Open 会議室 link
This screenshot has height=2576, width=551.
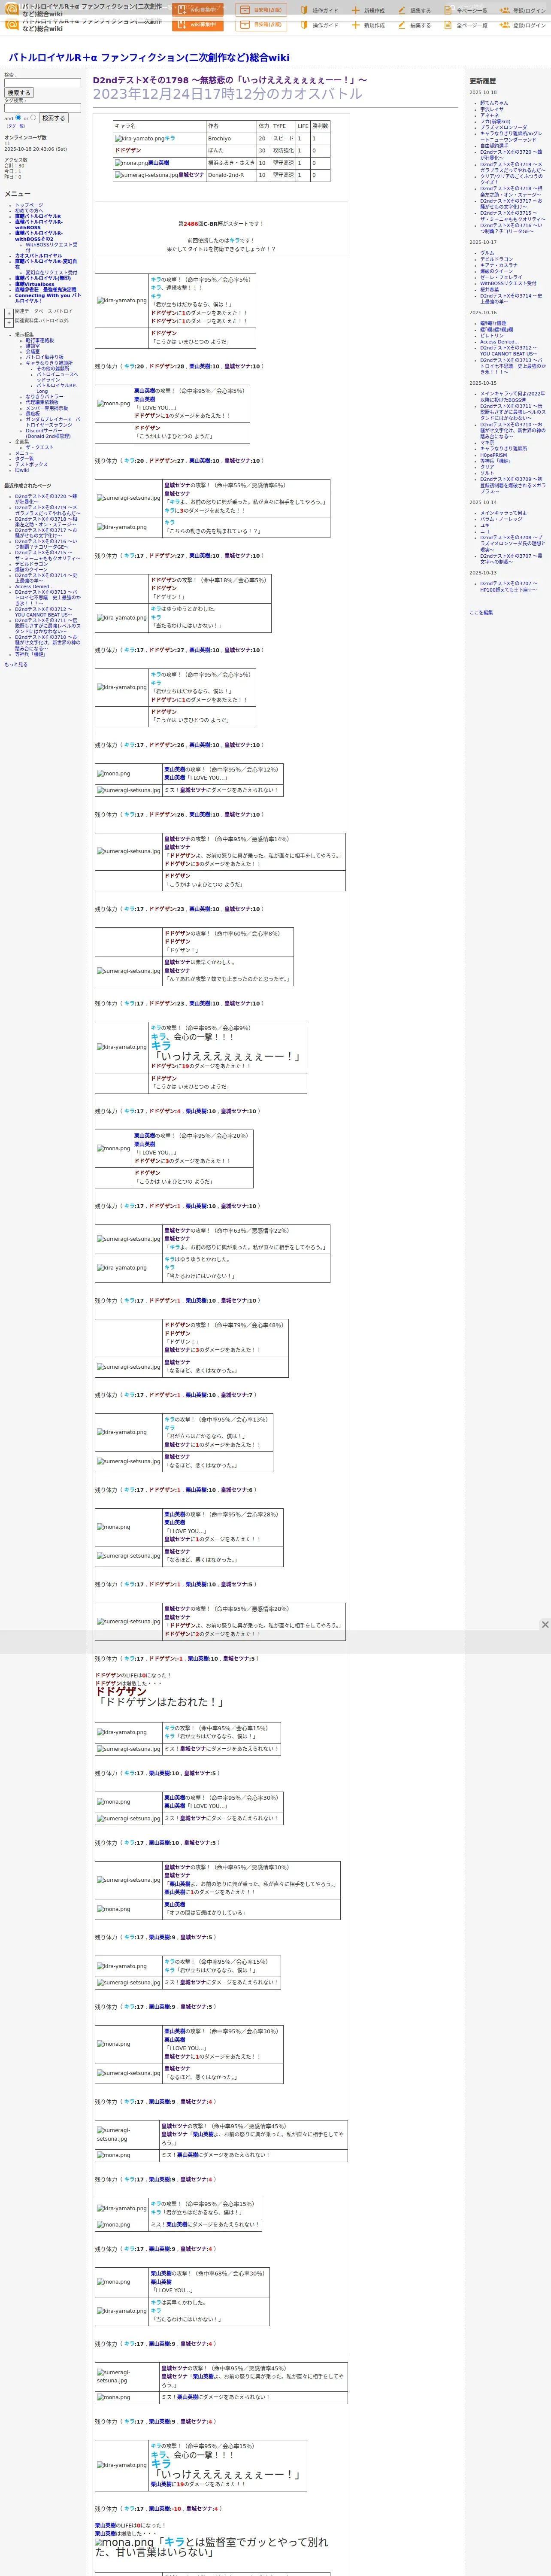pos(33,351)
